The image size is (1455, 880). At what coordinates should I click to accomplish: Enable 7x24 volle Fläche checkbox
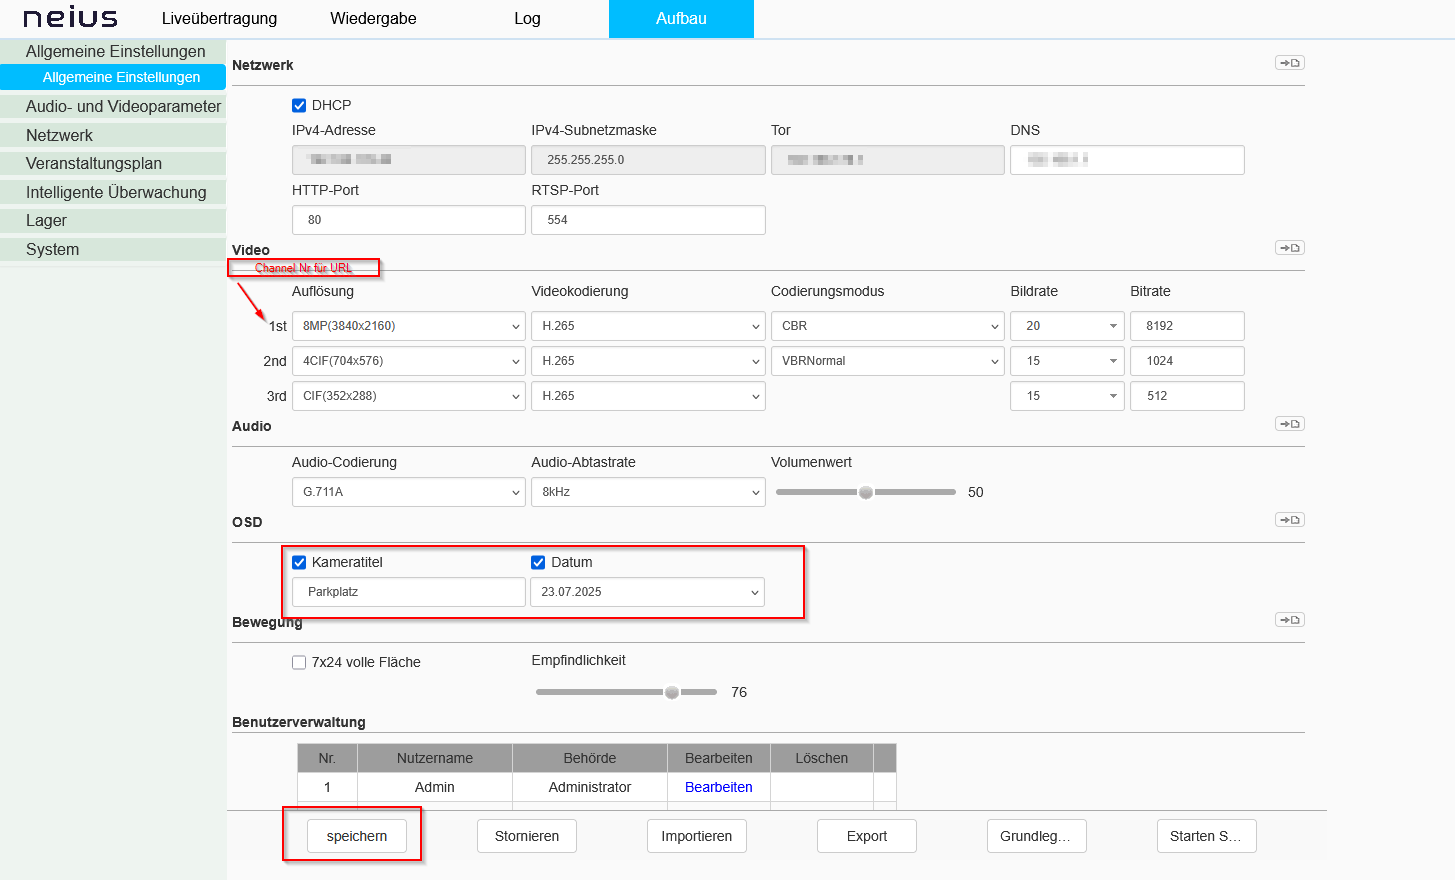point(299,662)
